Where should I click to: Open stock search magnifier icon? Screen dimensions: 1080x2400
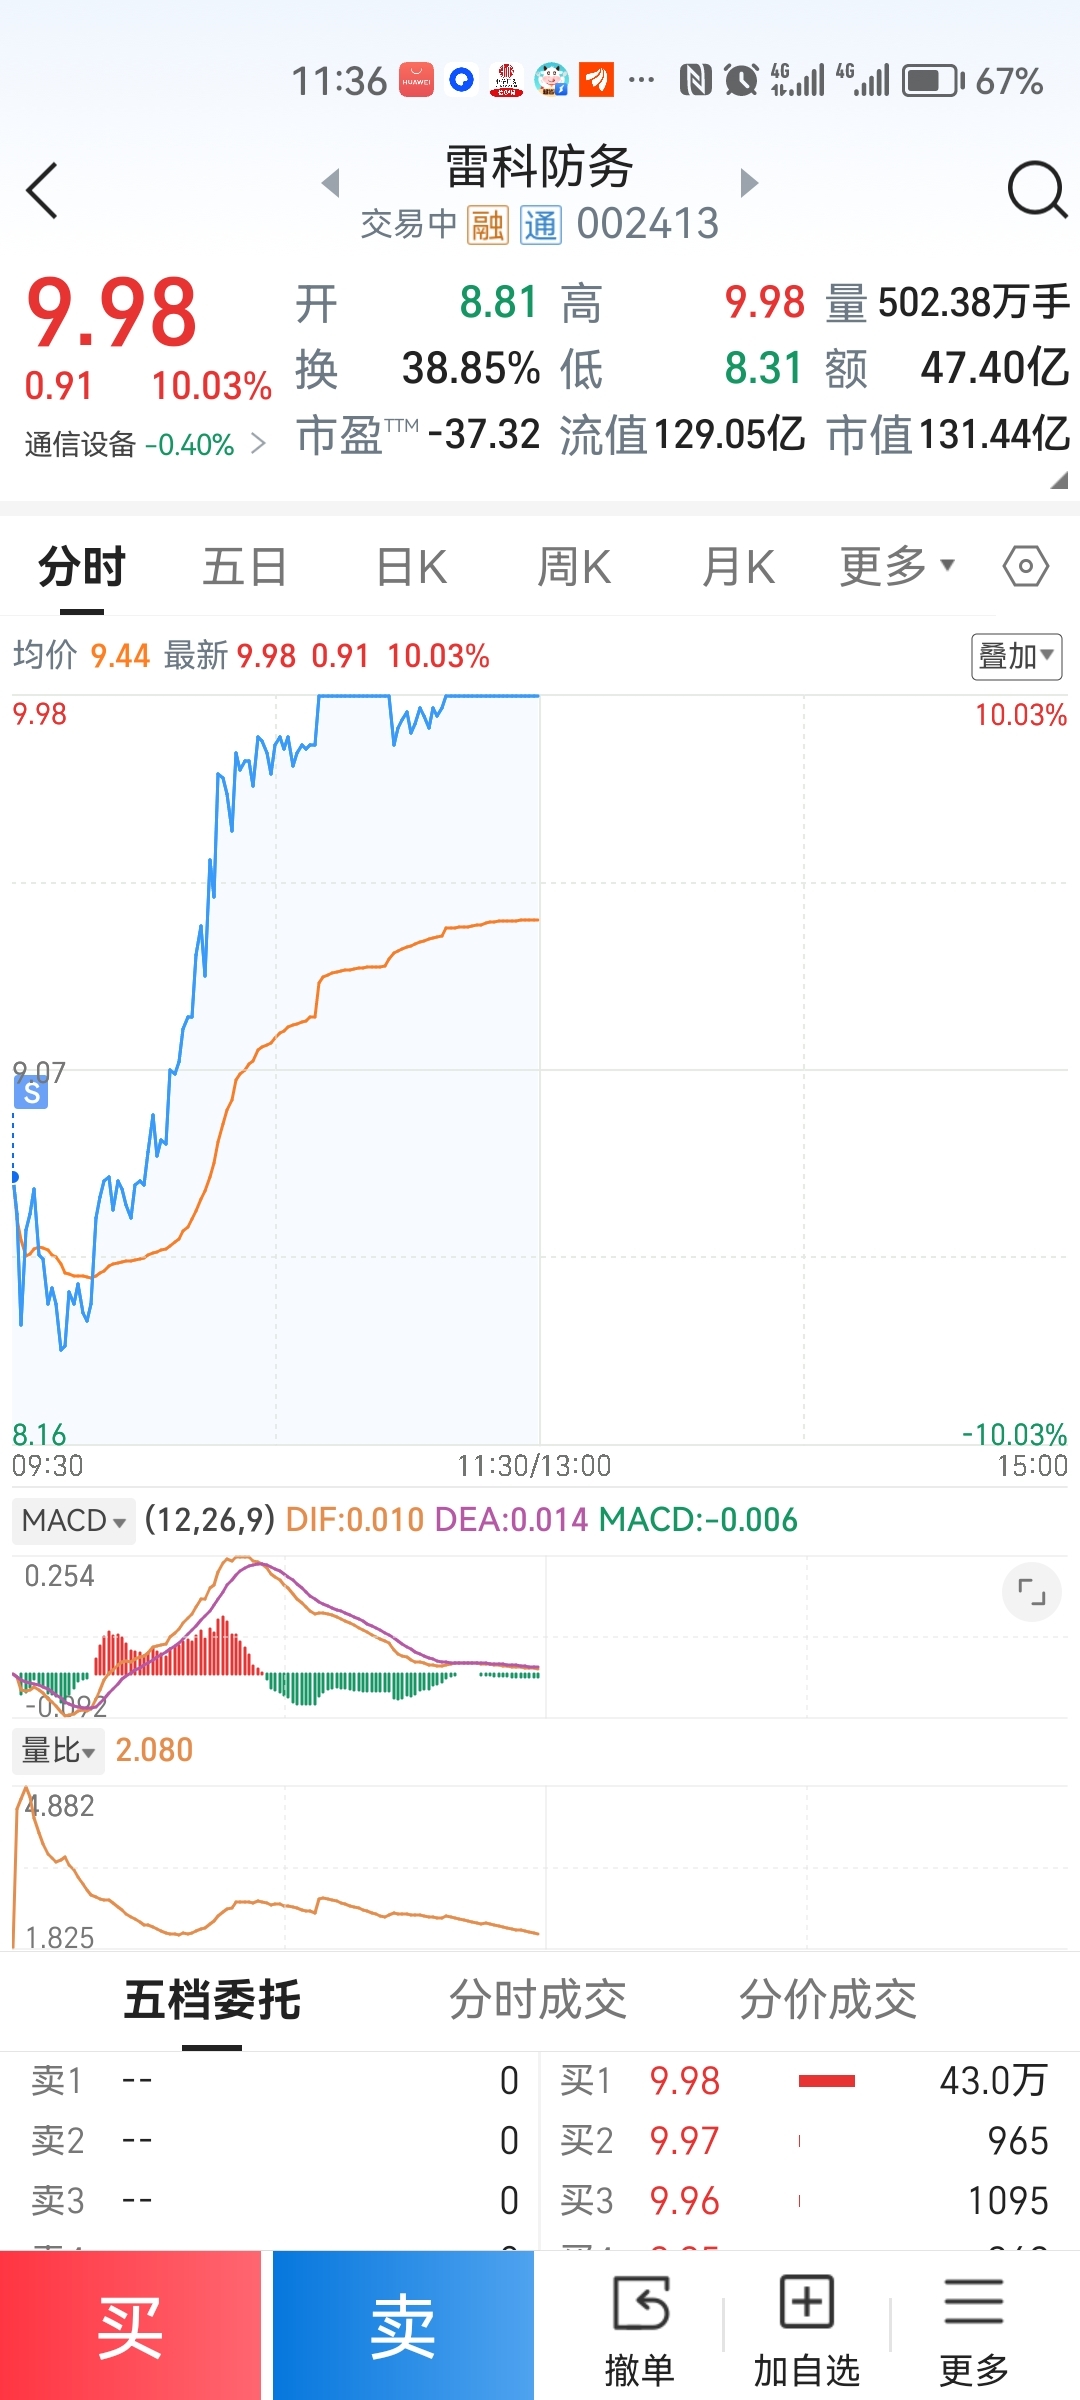click(x=1036, y=190)
